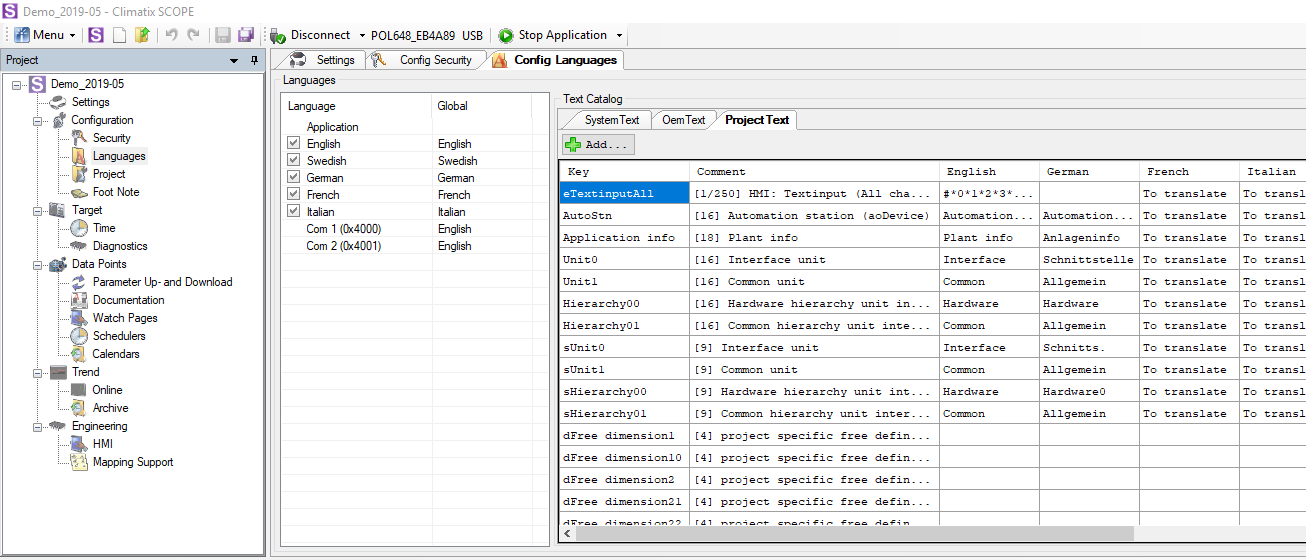Collapse the Target tree node
Image resolution: width=1306 pixels, height=560 pixels.
tap(38, 210)
